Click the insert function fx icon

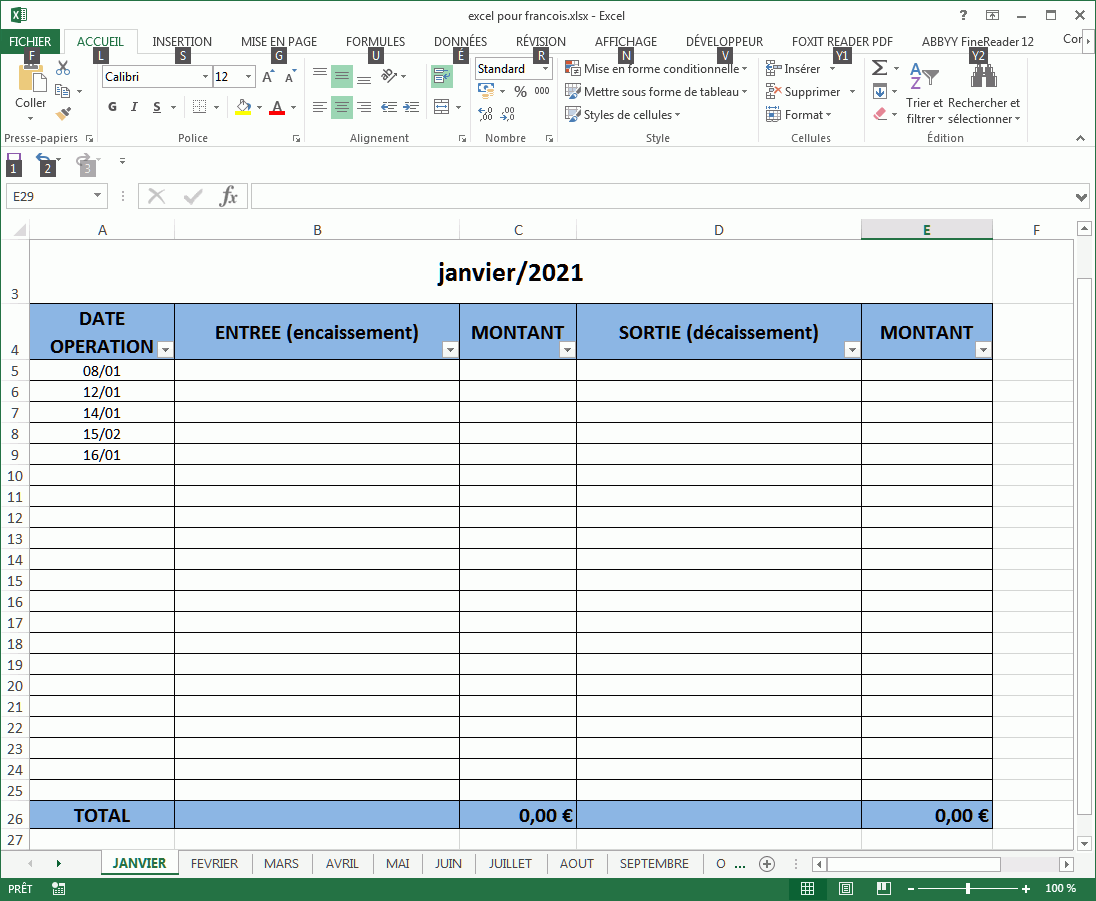pos(229,196)
